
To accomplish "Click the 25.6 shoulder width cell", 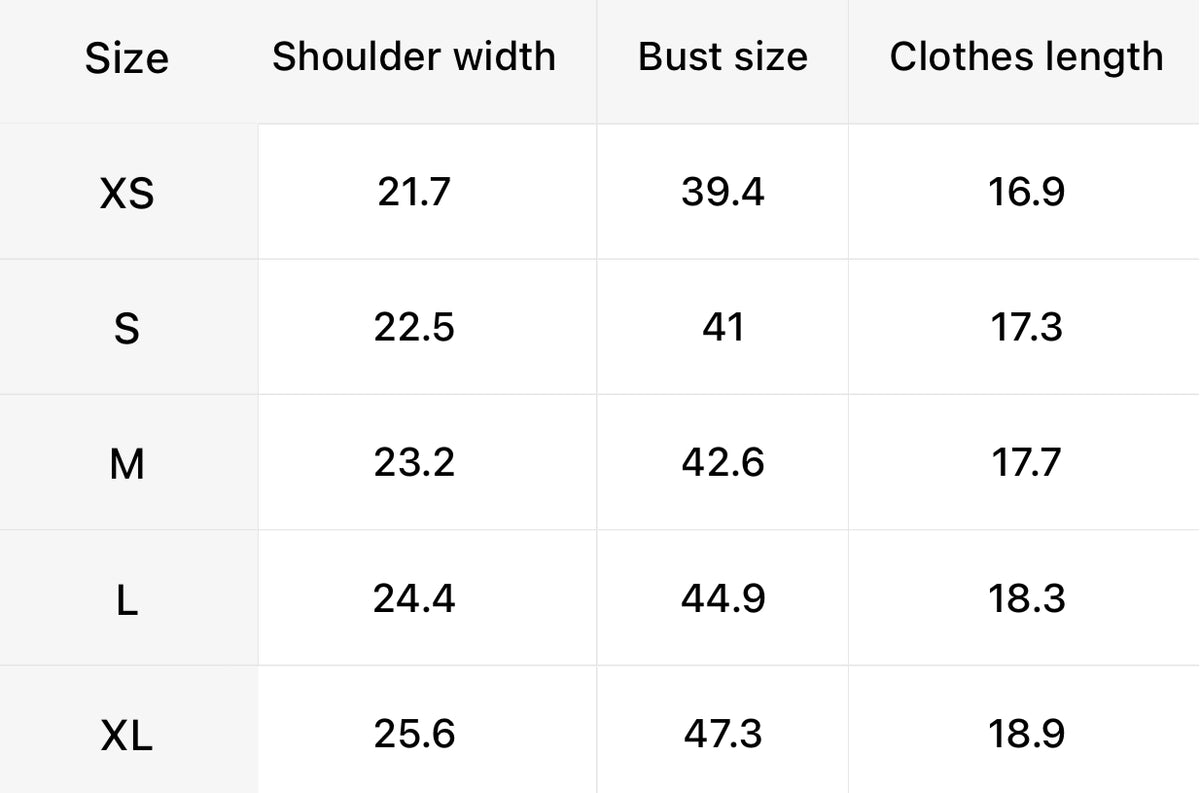I will (x=414, y=735).
